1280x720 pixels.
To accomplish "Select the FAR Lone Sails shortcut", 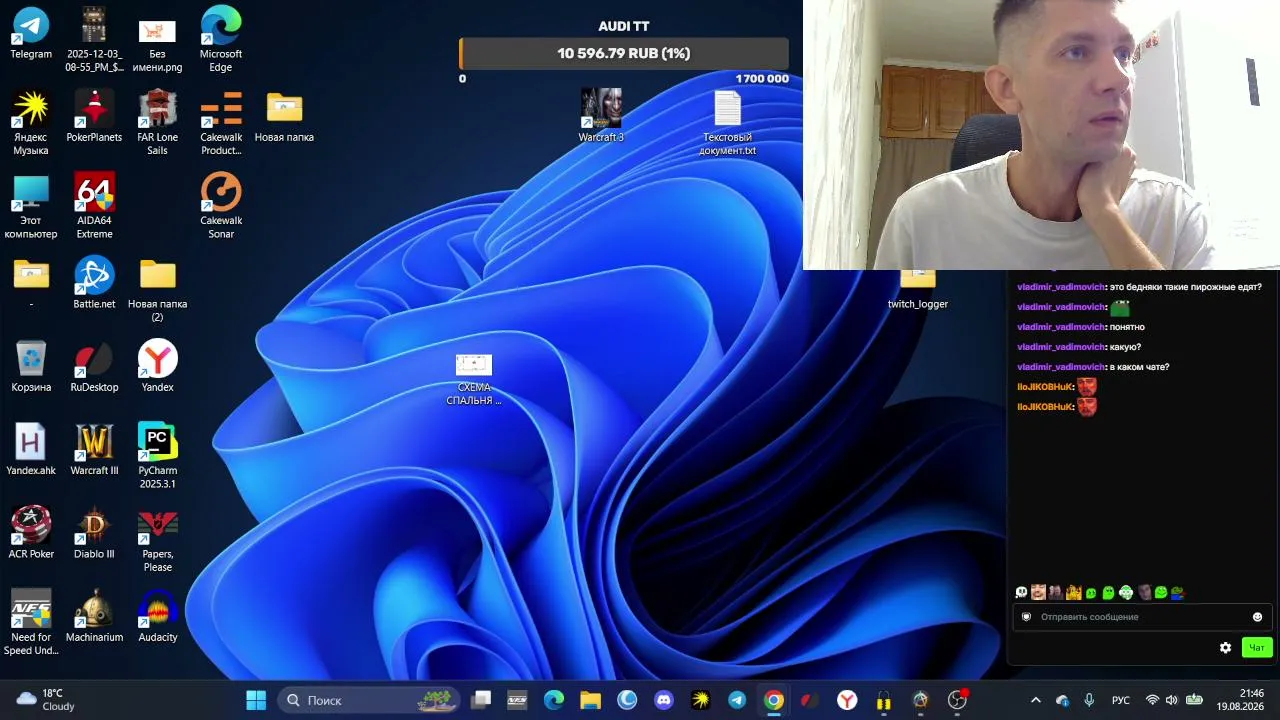I will 158,122.
